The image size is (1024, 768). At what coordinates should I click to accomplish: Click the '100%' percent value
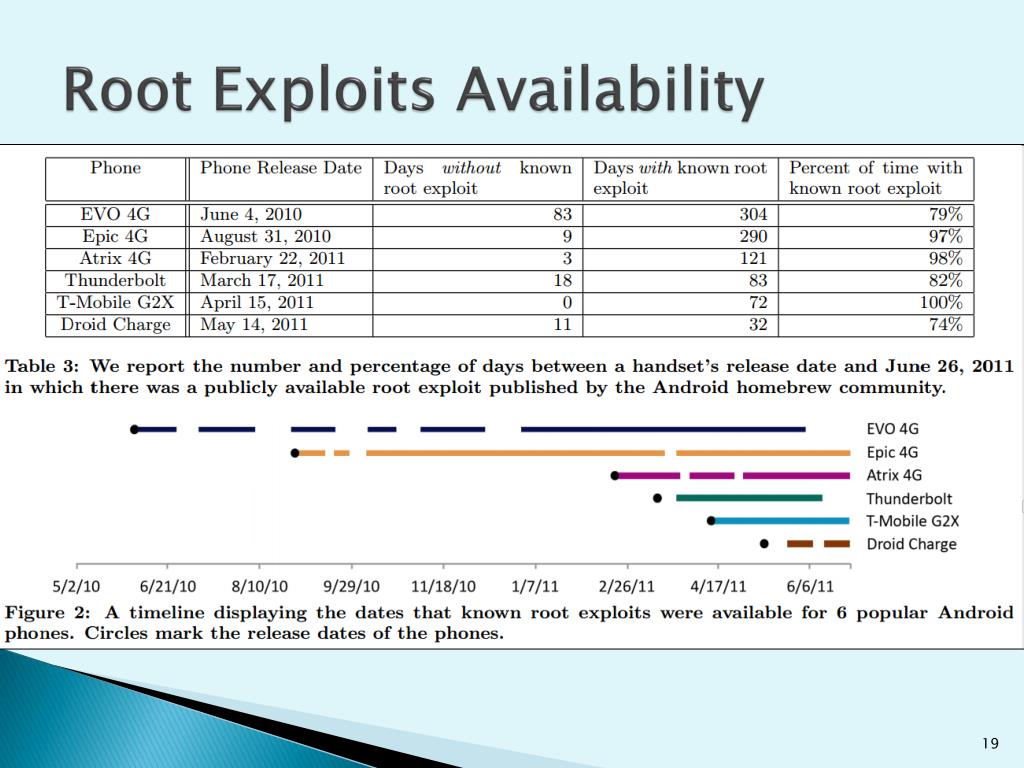pos(941,302)
